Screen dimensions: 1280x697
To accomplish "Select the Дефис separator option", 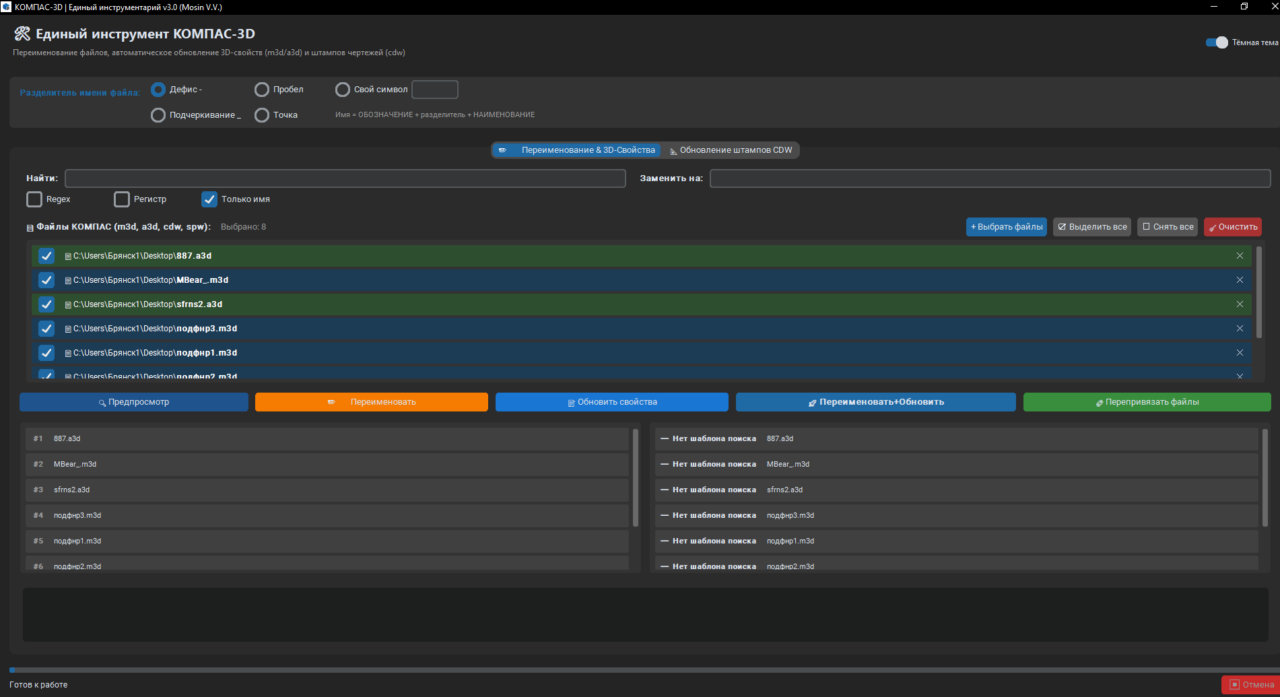I will (x=158, y=89).
